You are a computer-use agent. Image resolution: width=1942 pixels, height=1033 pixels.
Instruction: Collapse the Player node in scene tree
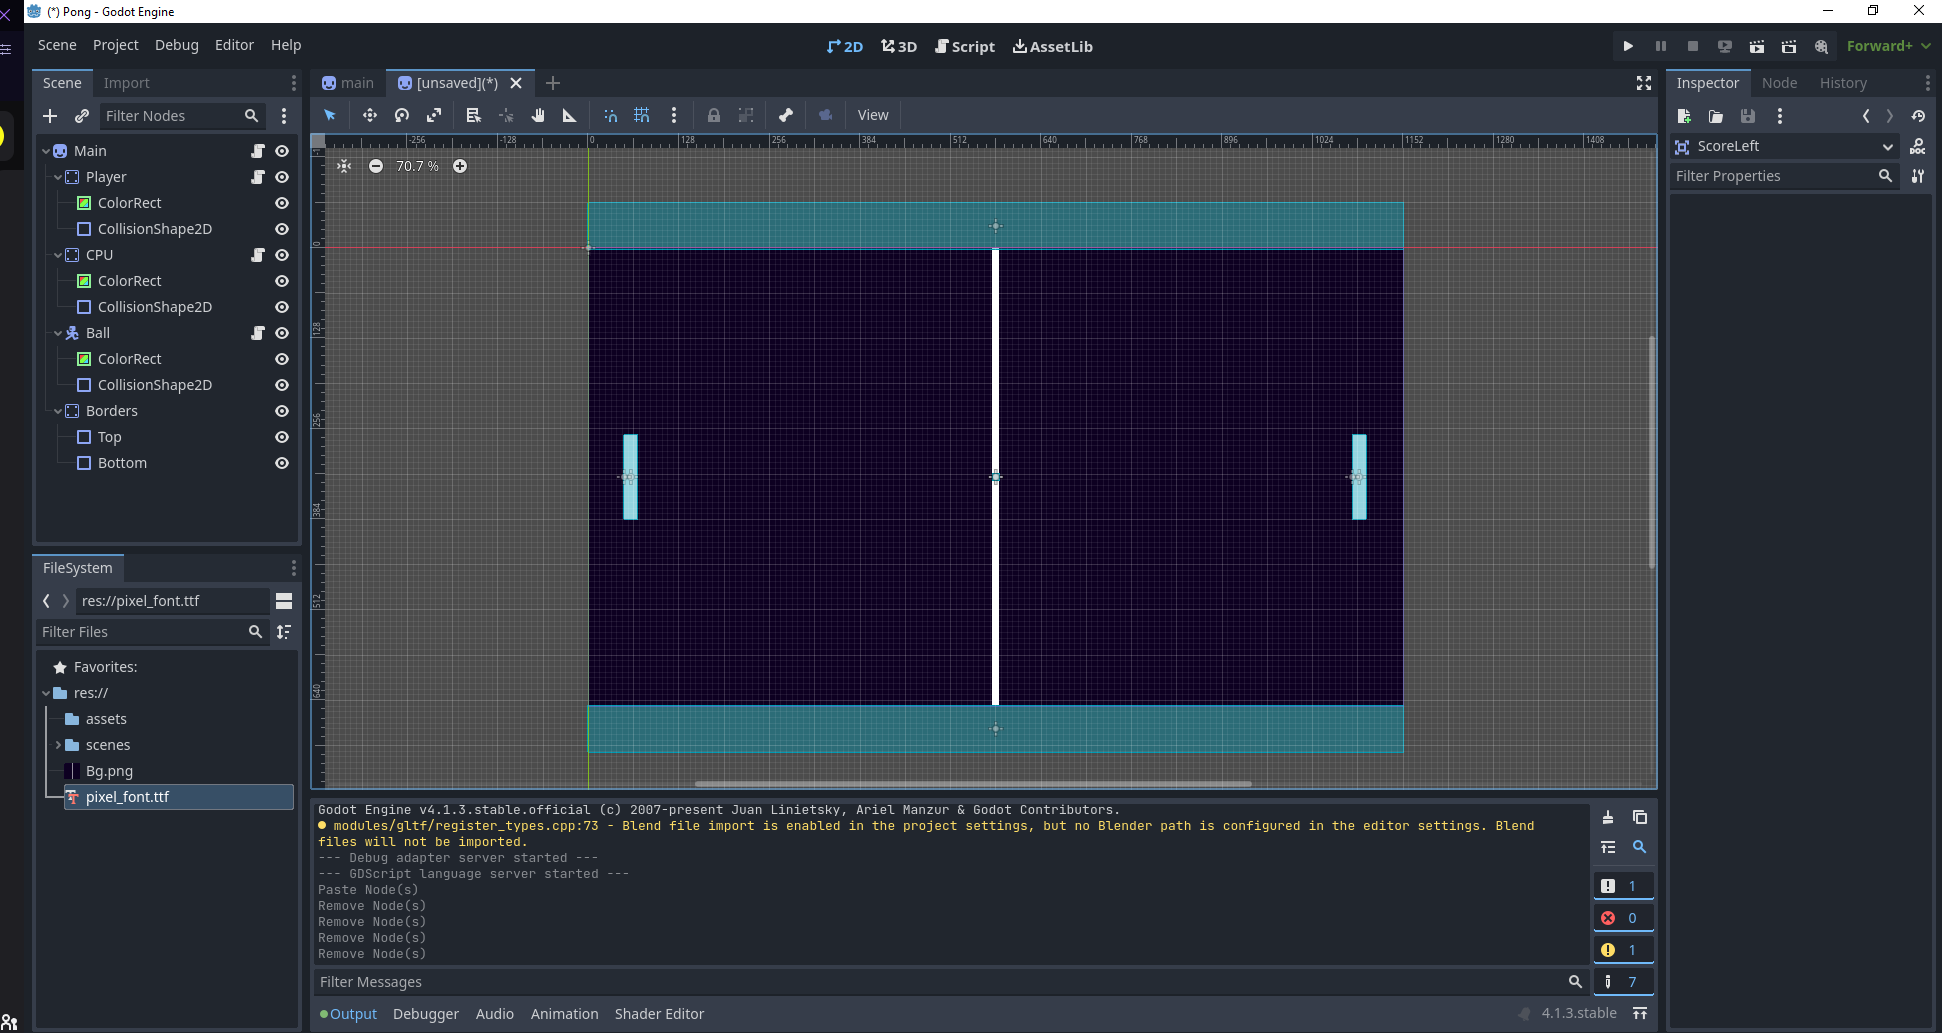[x=58, y=177]
